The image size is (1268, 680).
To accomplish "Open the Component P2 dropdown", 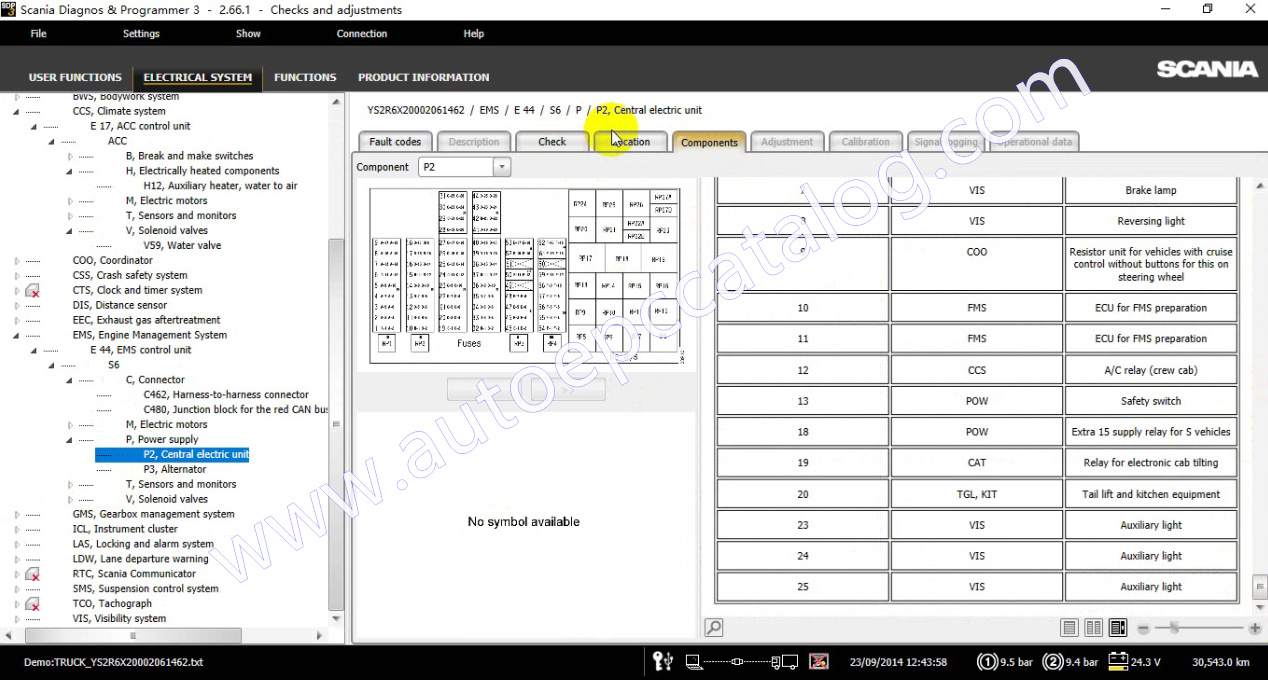I will point(501,167).
